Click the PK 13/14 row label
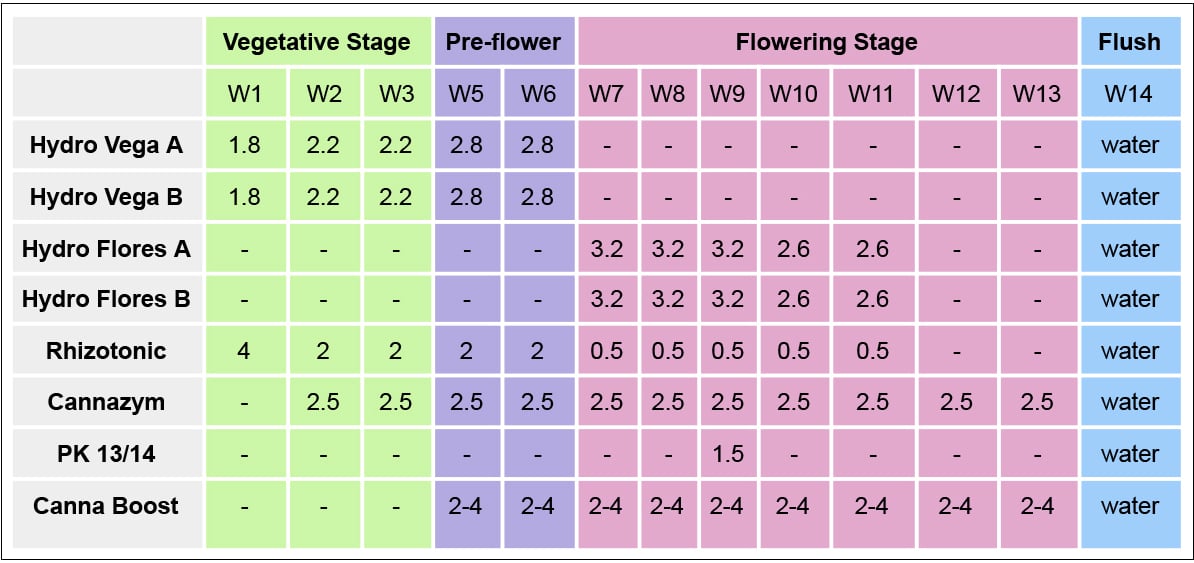The image size is (1194, 563). click(x=106, y=454)
